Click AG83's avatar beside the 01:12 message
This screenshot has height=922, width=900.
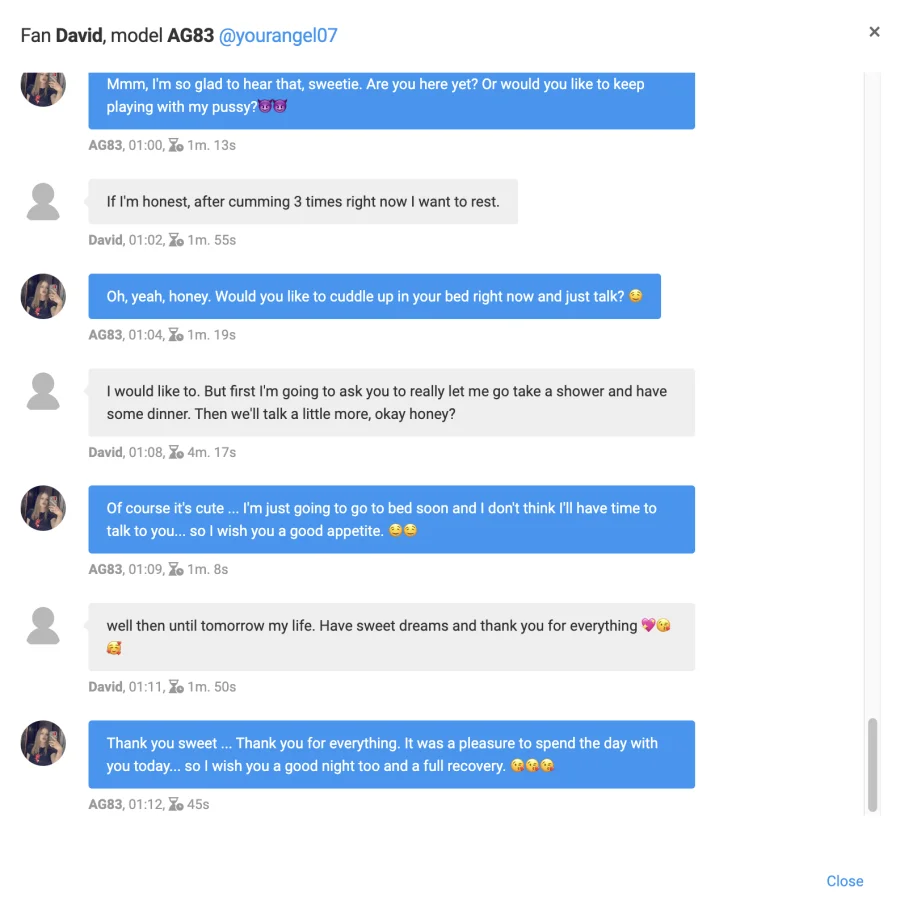(x=43, y=743)
